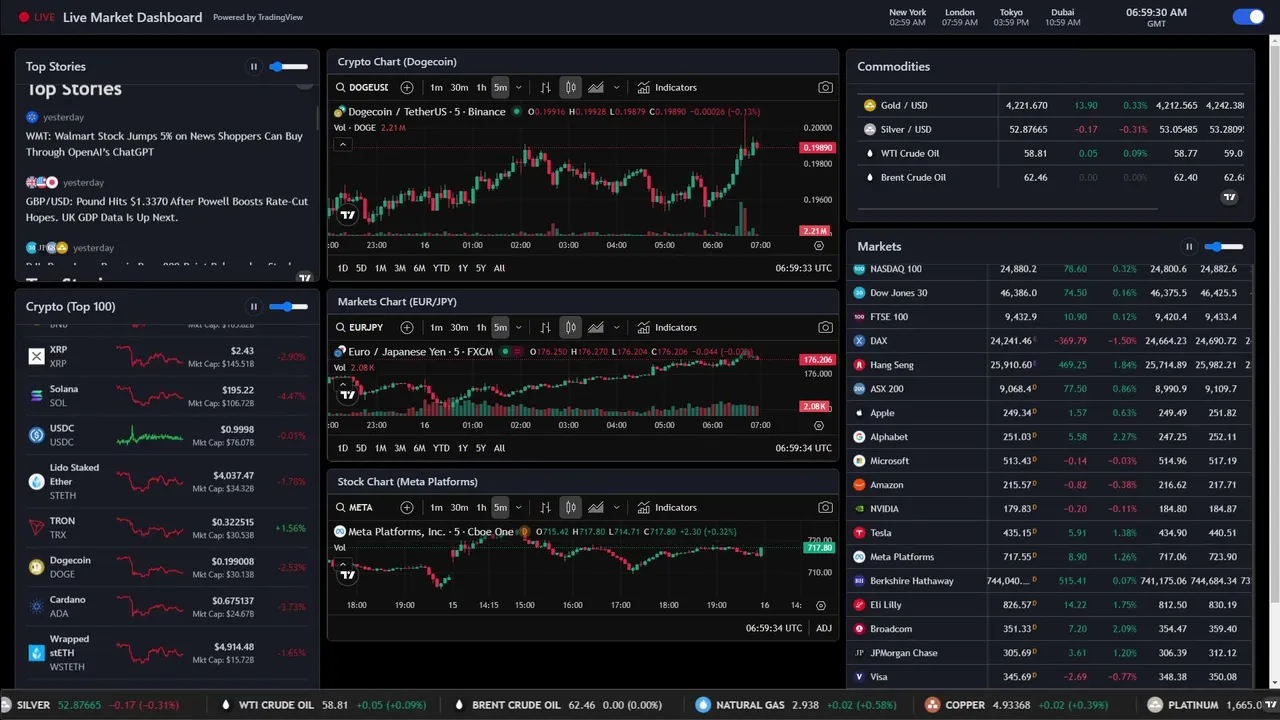Add compare symbol on META chart
The image size is (1280, 720).
[407, 508]
